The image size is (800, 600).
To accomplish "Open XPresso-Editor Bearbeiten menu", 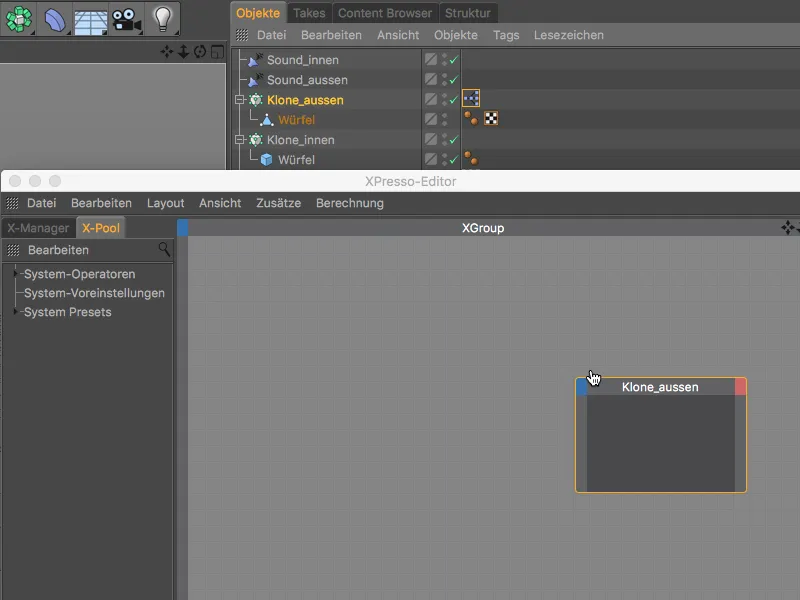I will click(101, 203).
